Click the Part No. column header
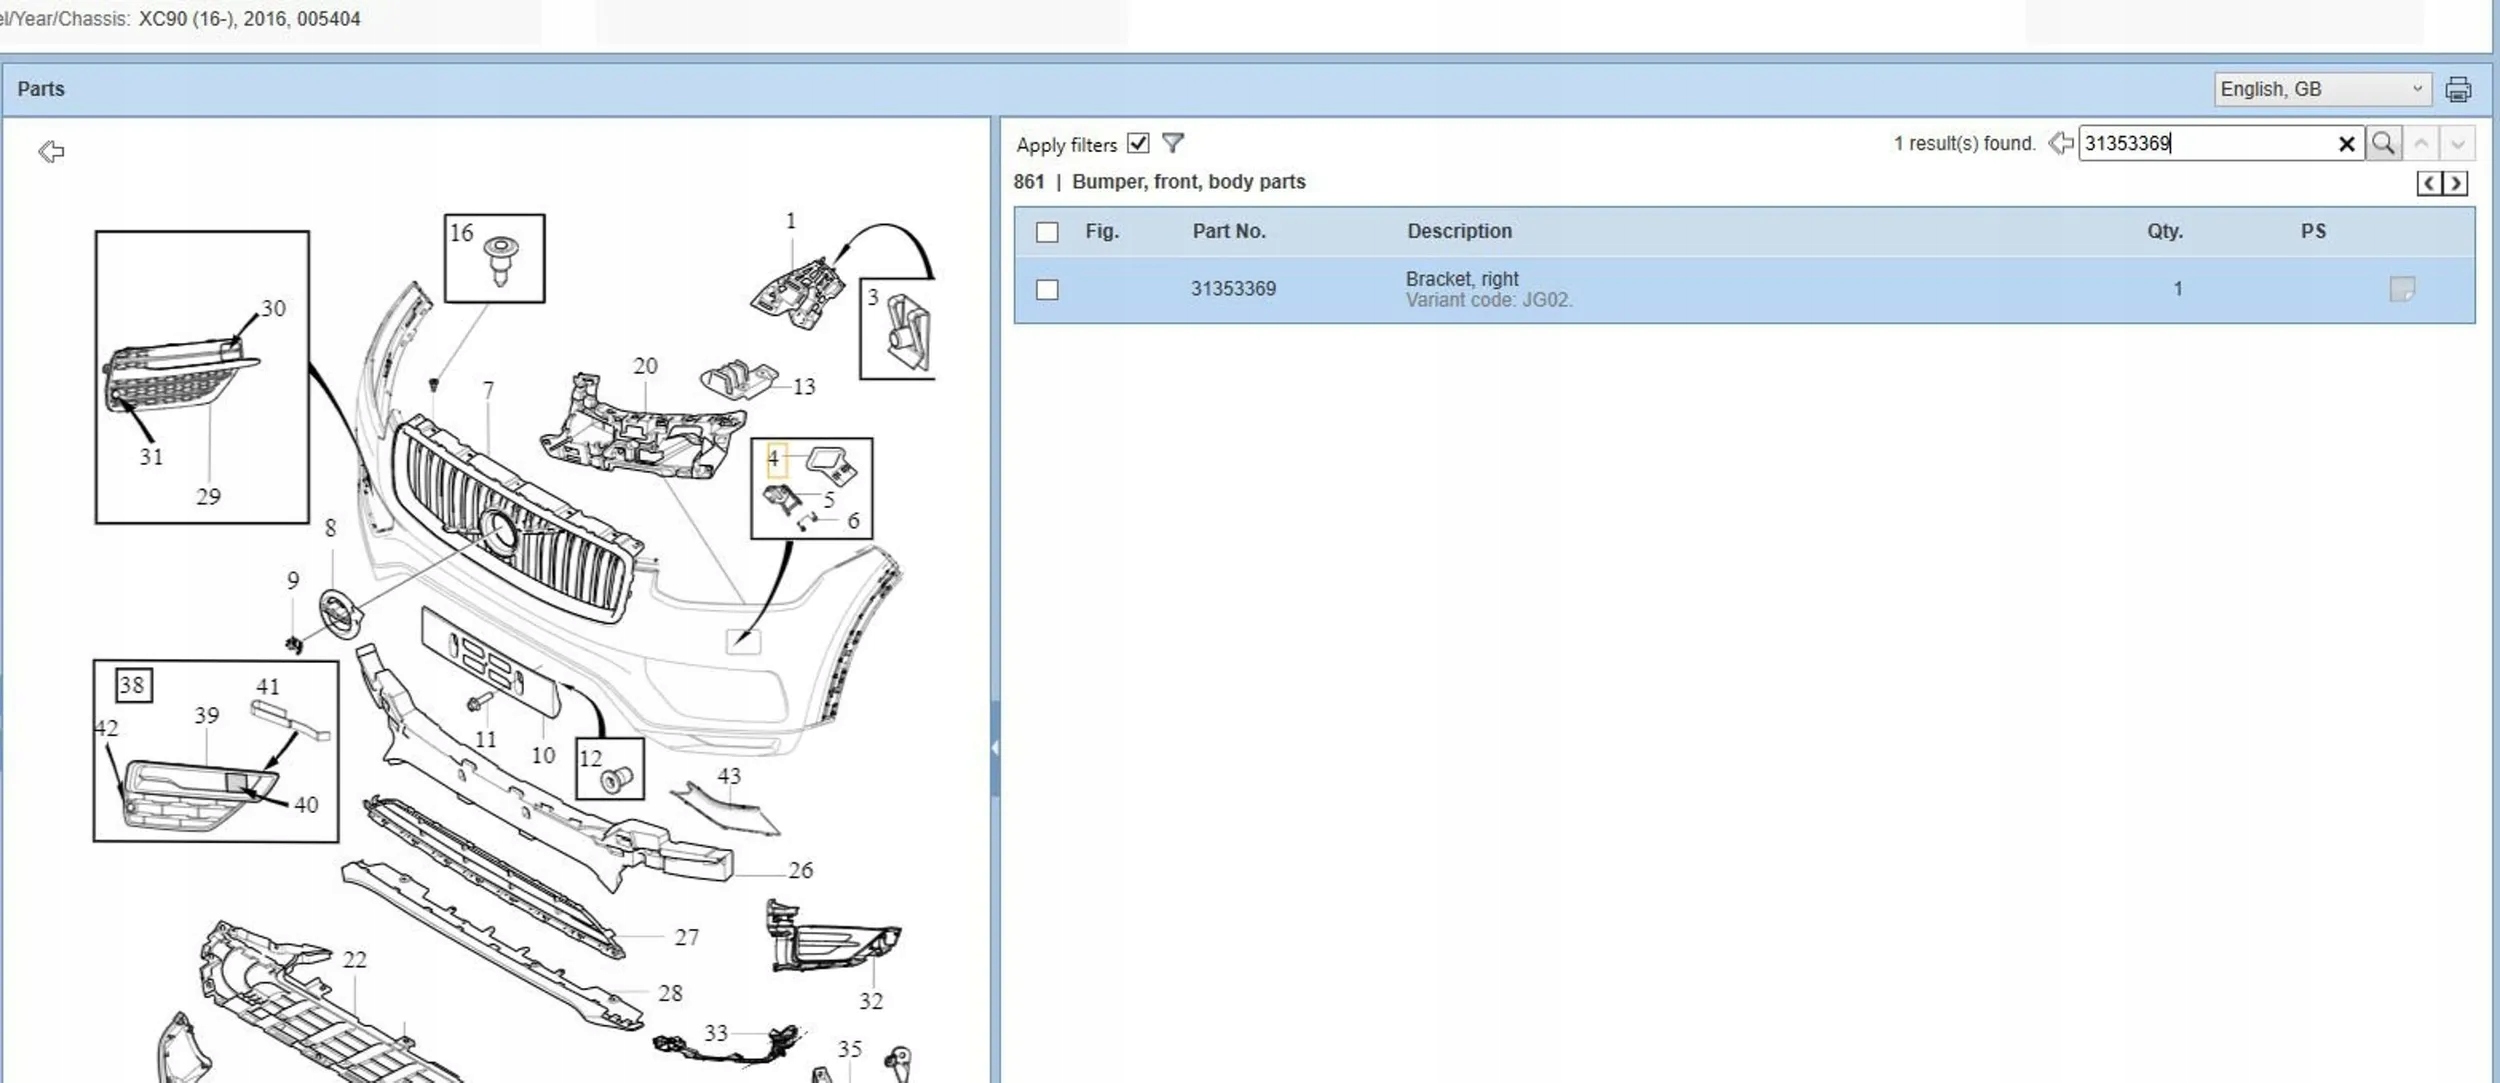This screenshot has width=2500, height=1083. 1228,231
